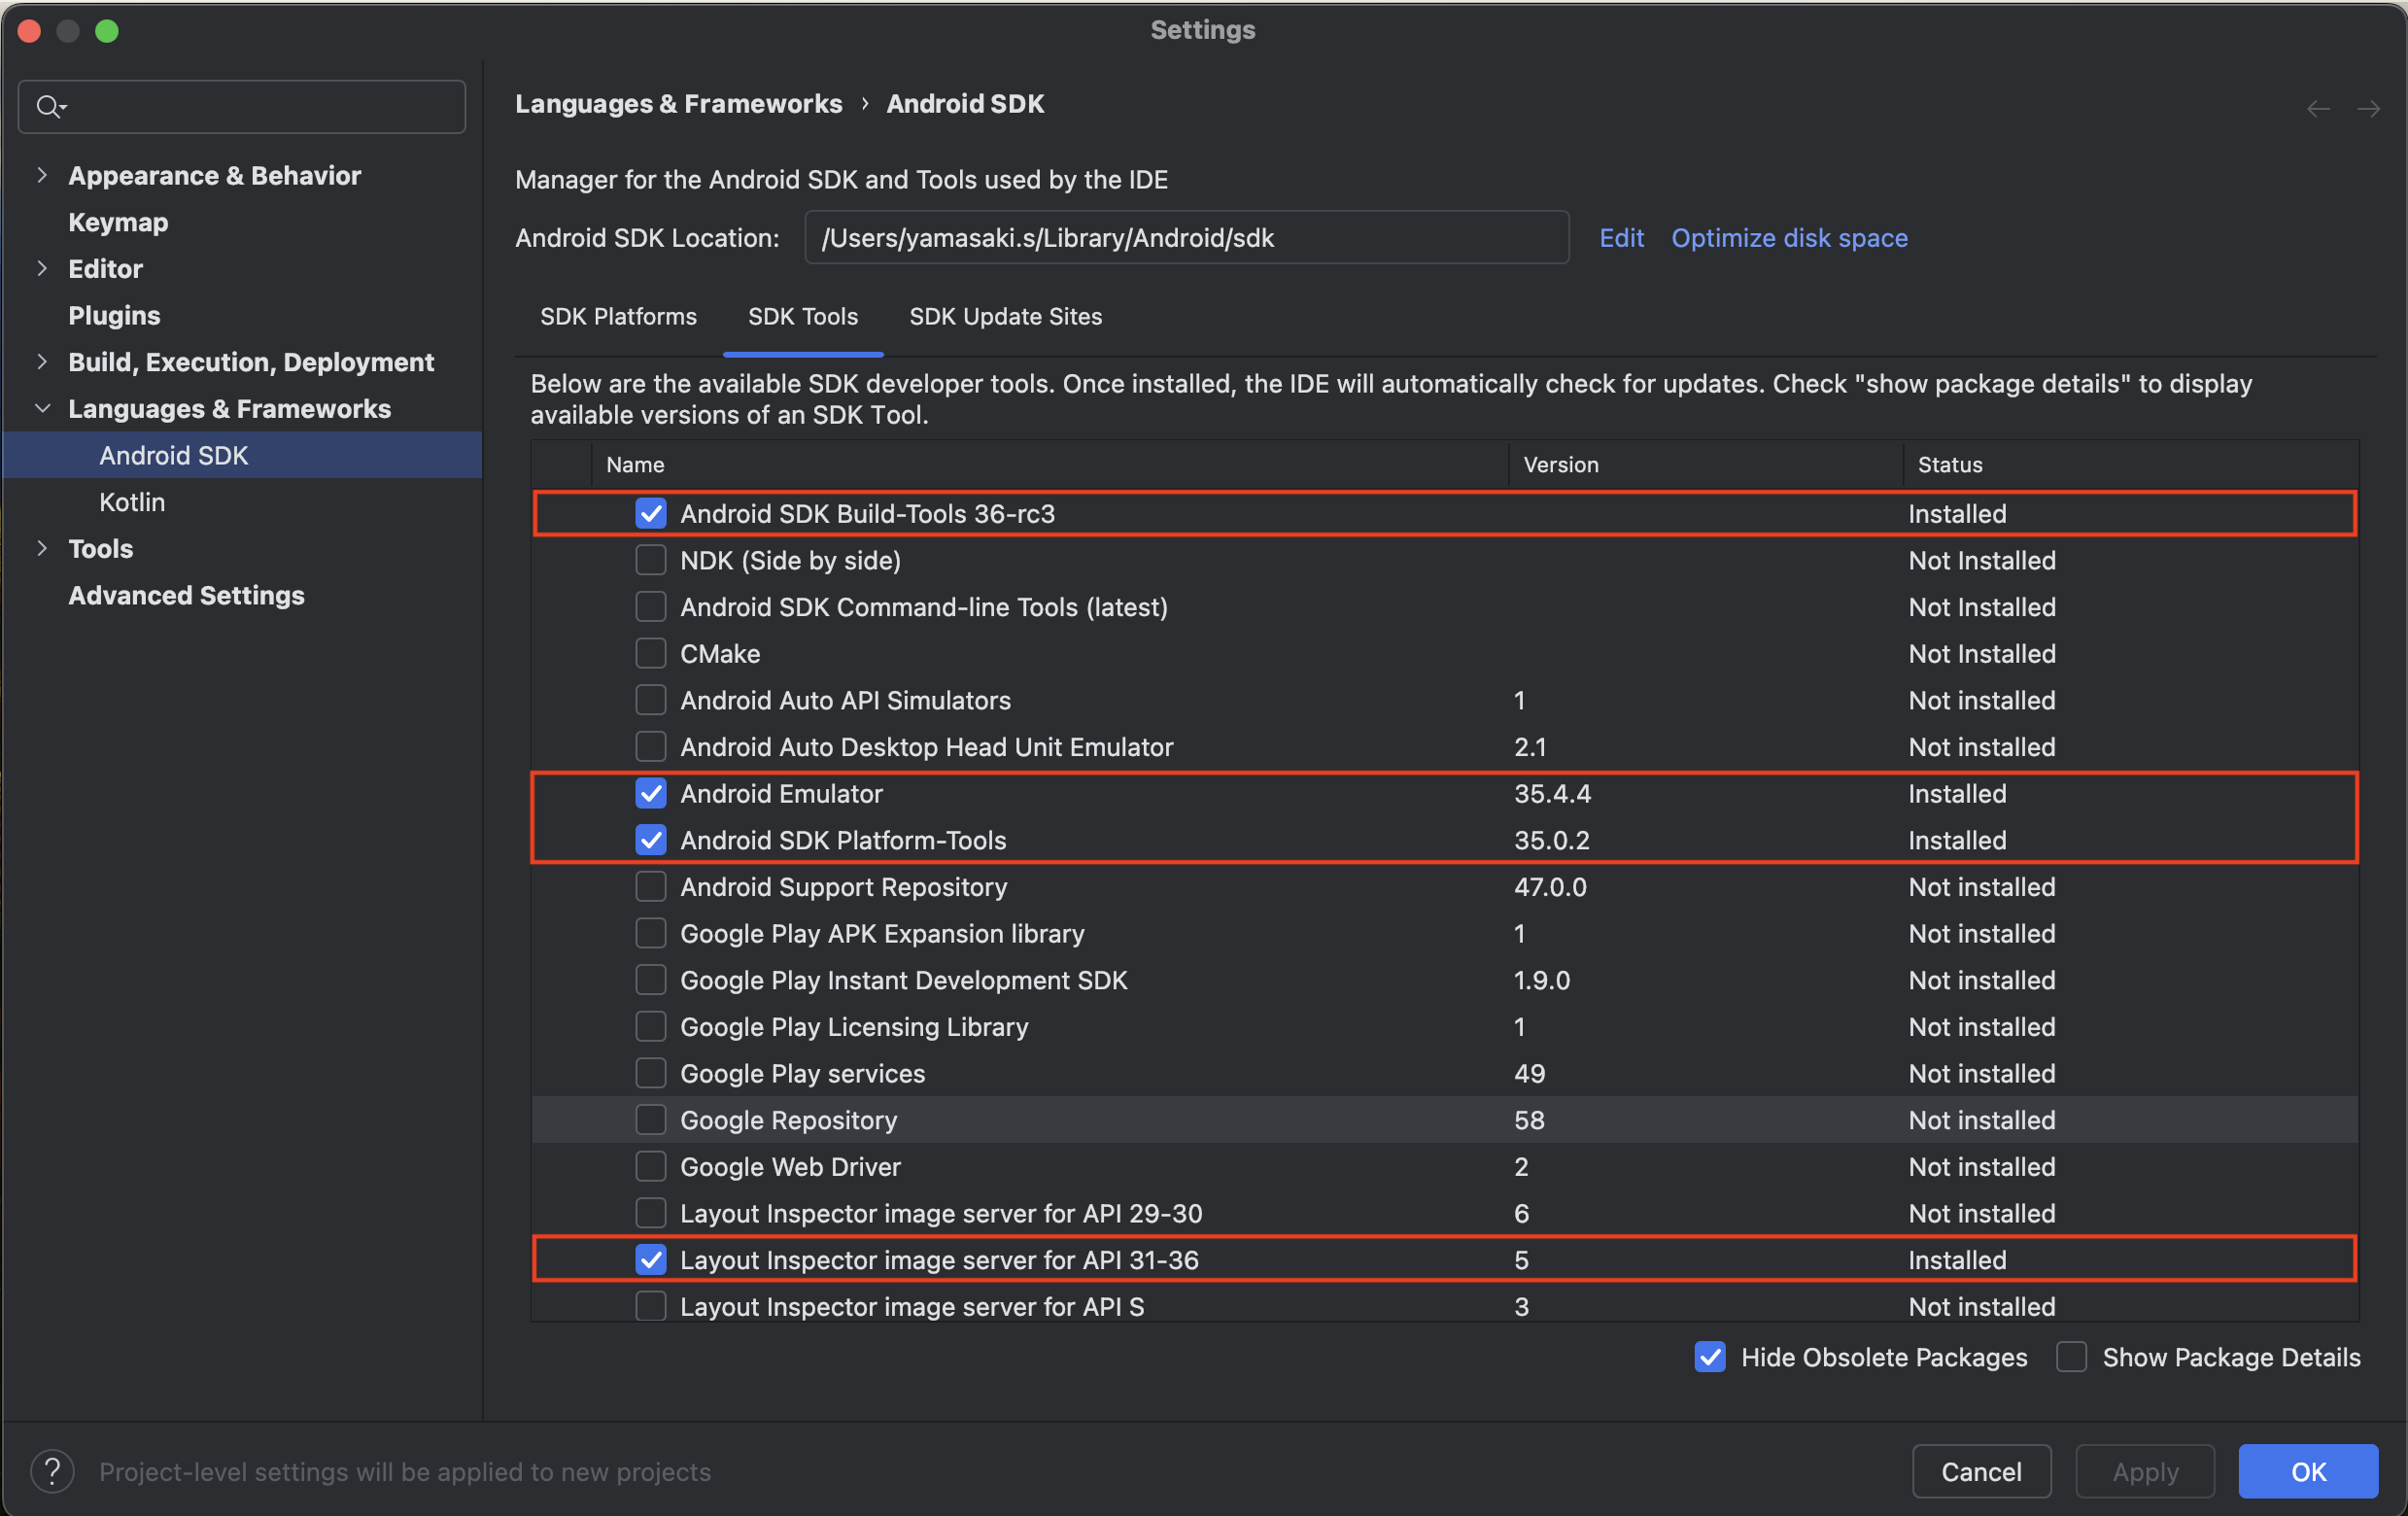The width and height of the screenshot is (2408, 1516).
Task: Open SDK Update Sites tab
Action: pos(1005,317)
